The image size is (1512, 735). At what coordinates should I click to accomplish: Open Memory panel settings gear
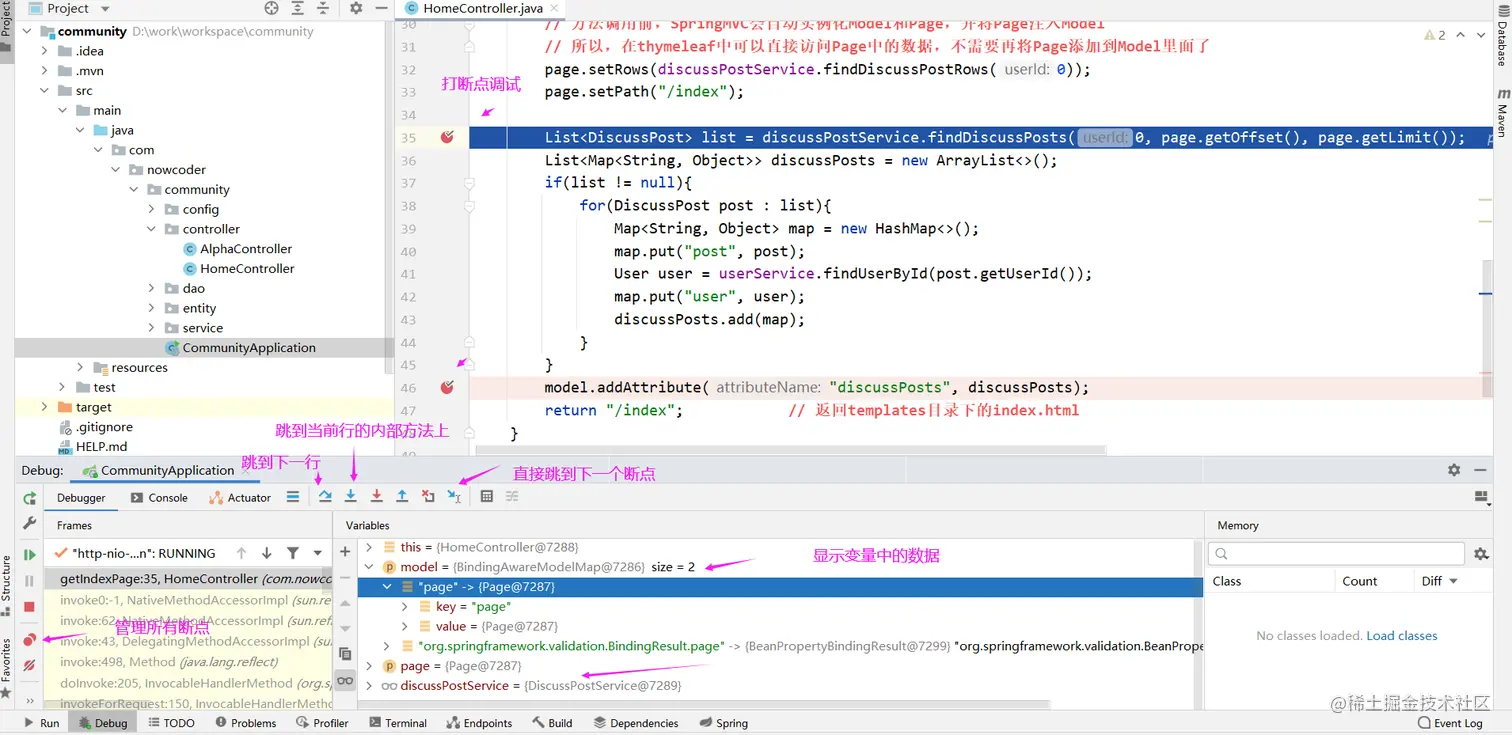pyautogui.click(x=1481, y=554)
